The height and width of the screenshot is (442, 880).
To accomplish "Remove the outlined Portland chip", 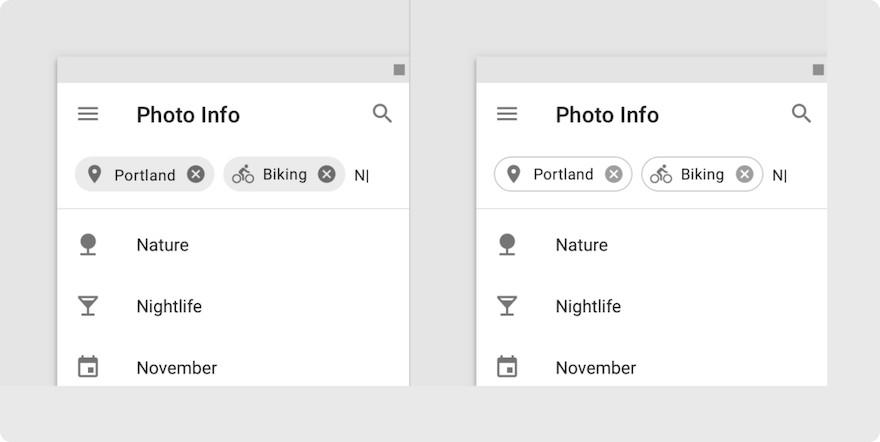I will pyautogui.click(x=614, y=174).
